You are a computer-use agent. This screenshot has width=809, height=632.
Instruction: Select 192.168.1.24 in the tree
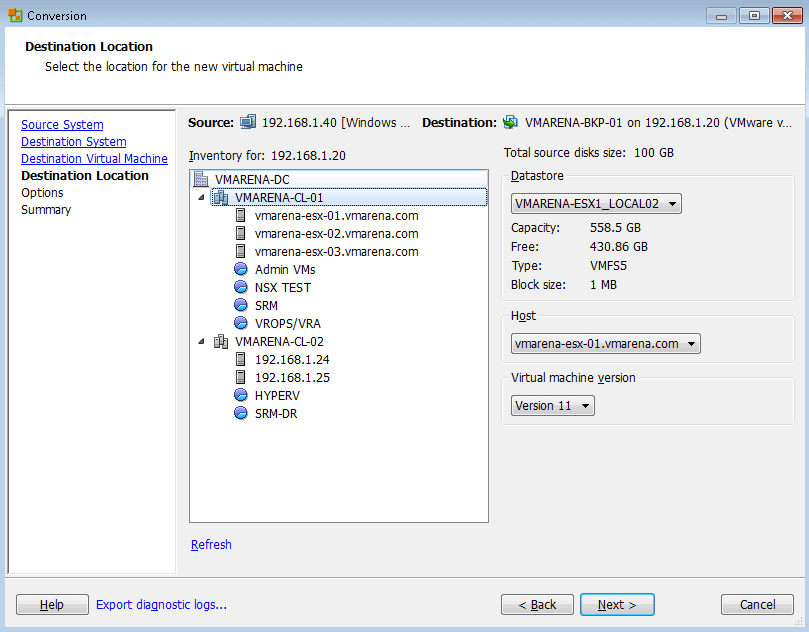[x=292, y=360]
